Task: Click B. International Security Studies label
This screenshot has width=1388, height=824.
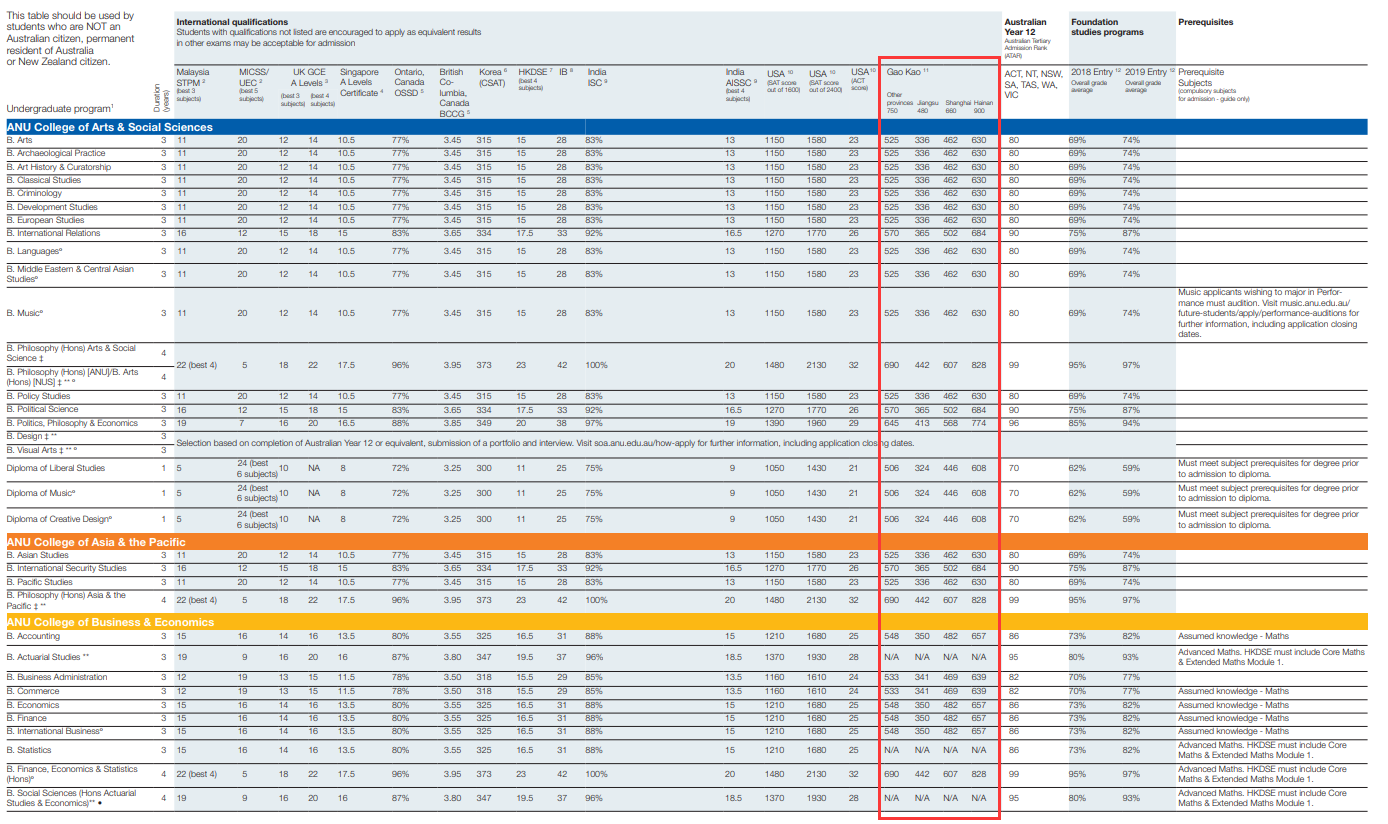Action: coord(66,568)
